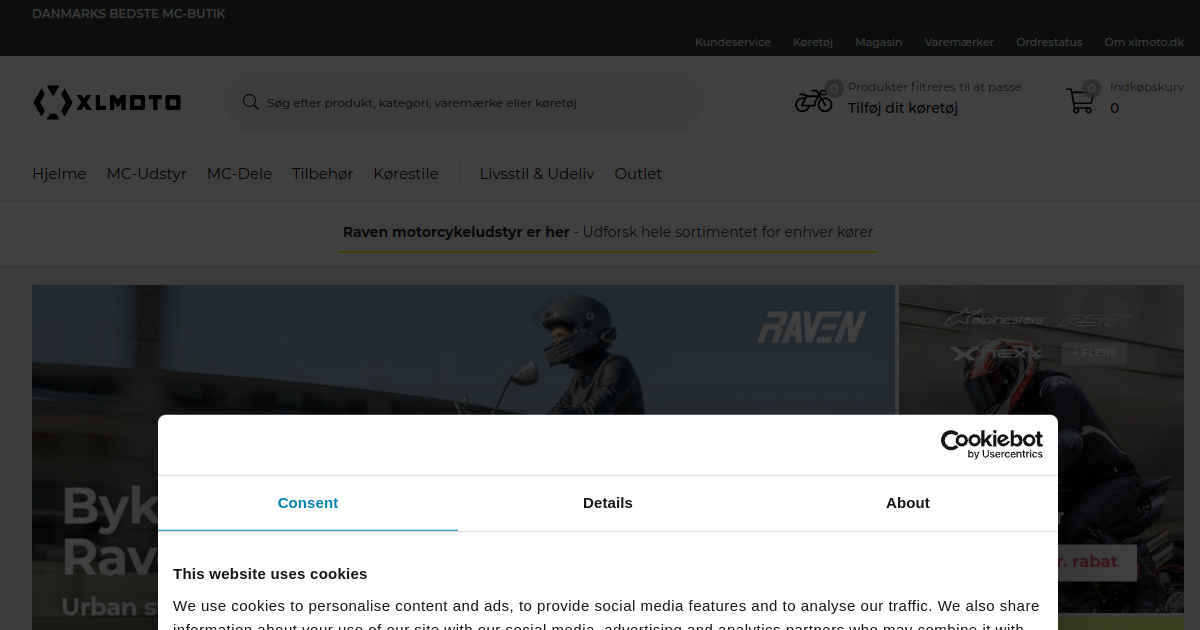1200x630 pixels.
Task: Click DANMARKS BEDSTE MC-BUTIK text
Action: [129, 14]
